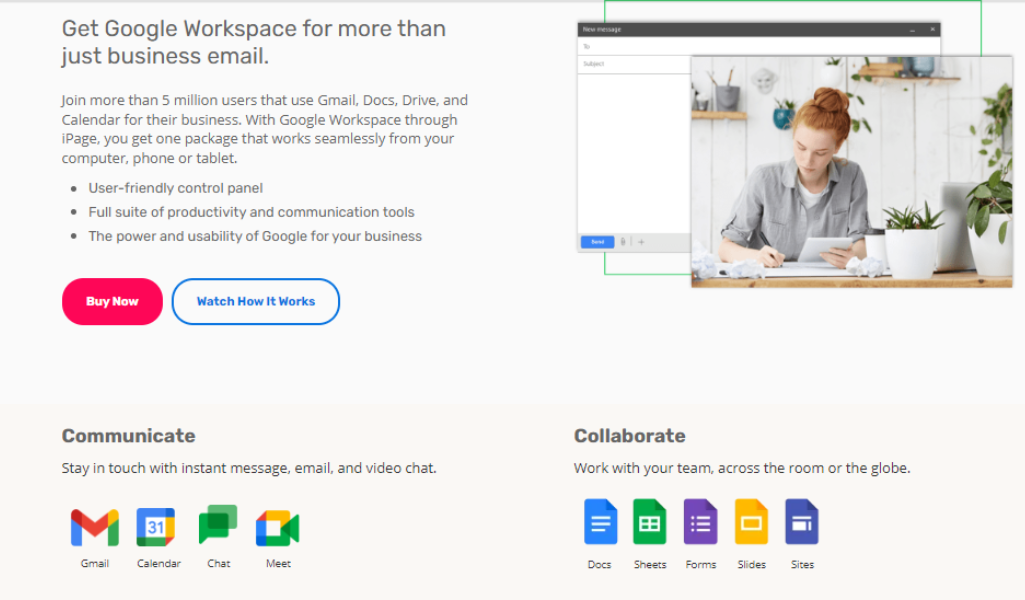
Task: Open the Google Slides icon
Action: 751,522
